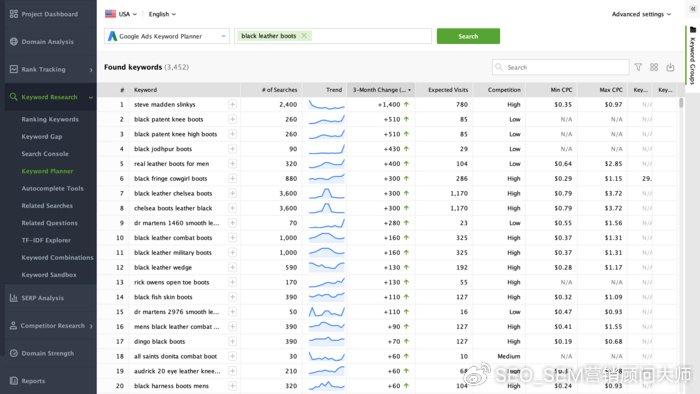Sort by Competition column header
The width and height of the screenshot is (700, 394).
[500, 90]
